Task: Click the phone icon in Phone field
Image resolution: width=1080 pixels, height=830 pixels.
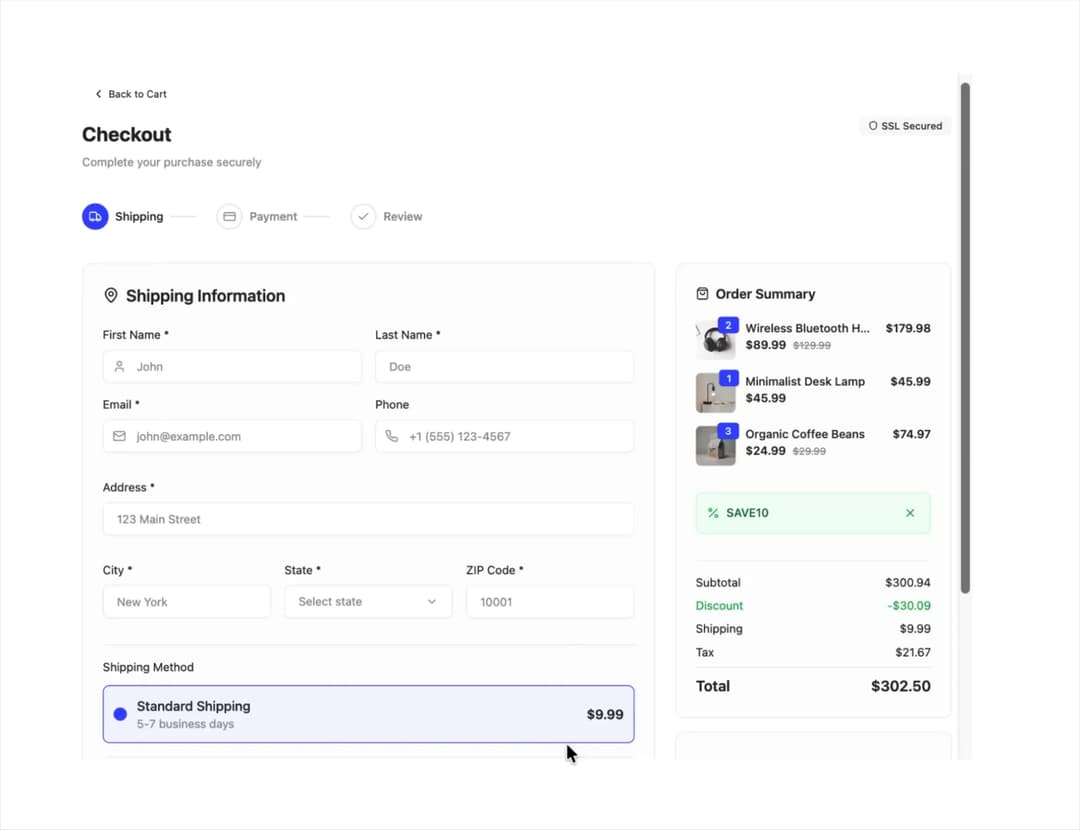Action: pos(391,436)
